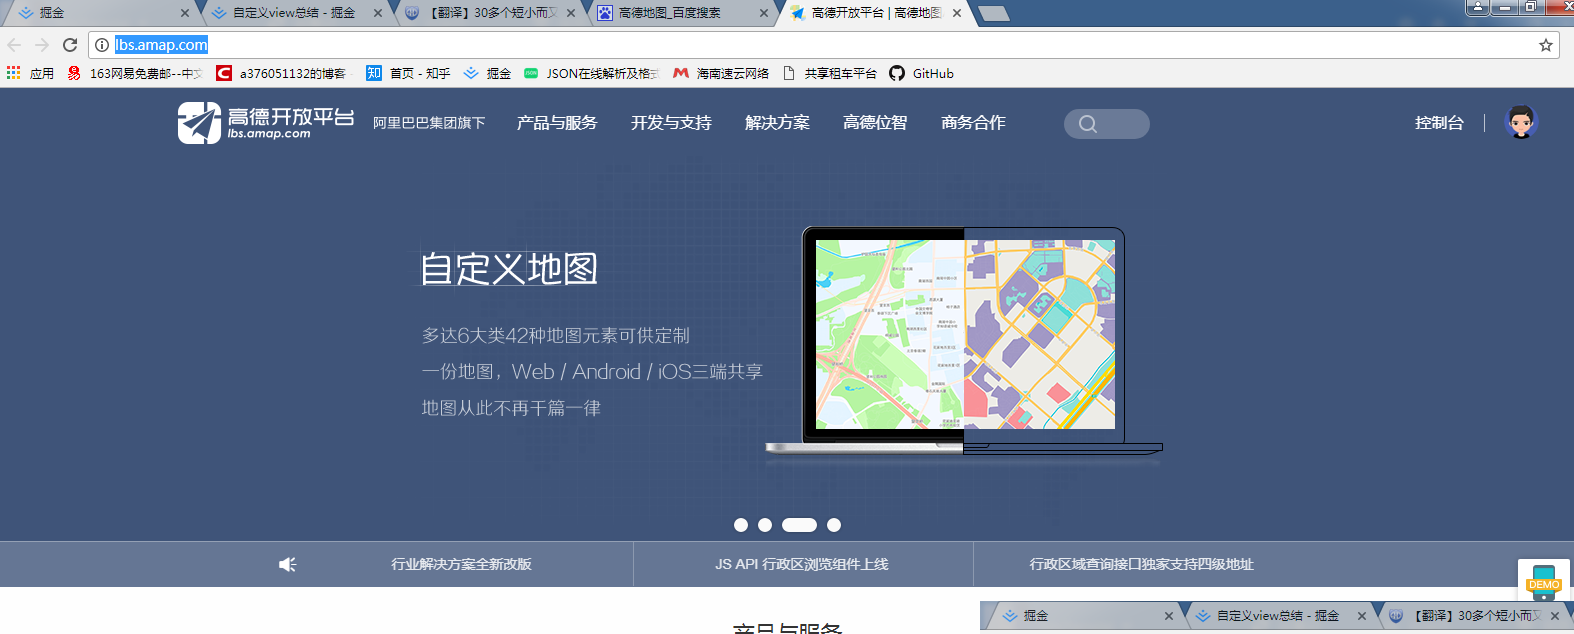Go to the 控制台 console

pos(1439,122)
